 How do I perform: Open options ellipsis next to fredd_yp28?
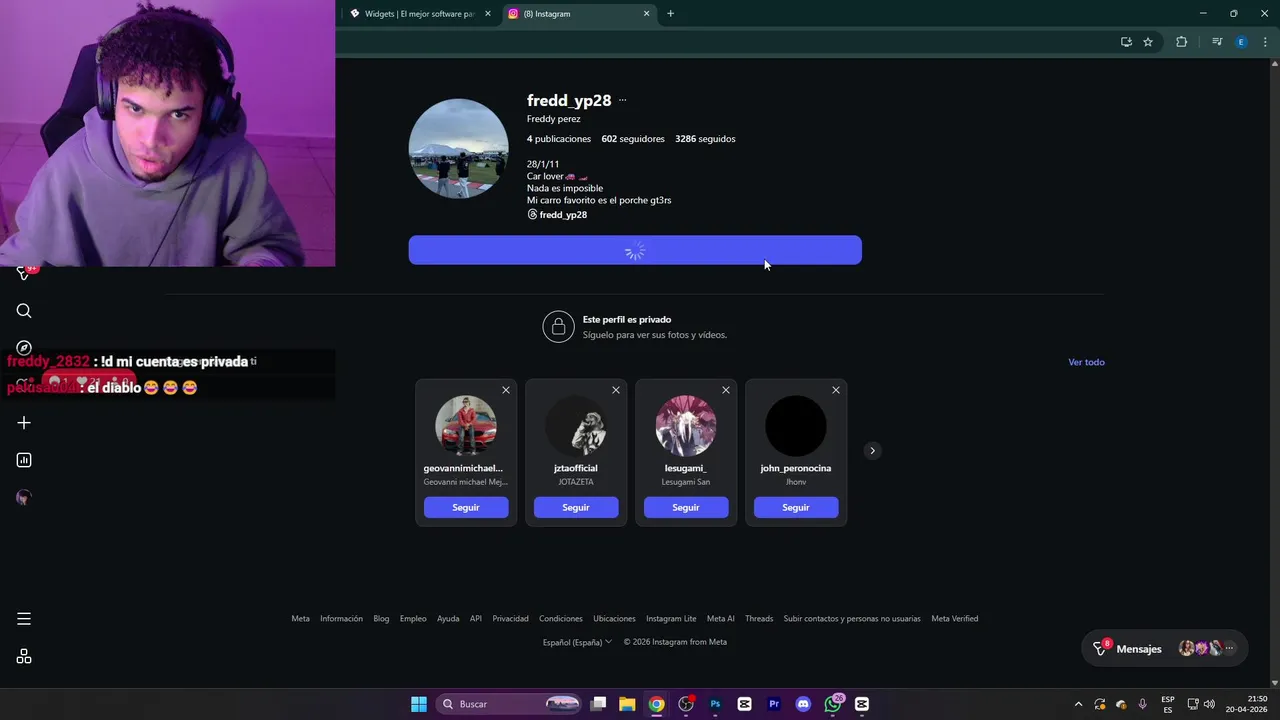(x=622, y=100)
